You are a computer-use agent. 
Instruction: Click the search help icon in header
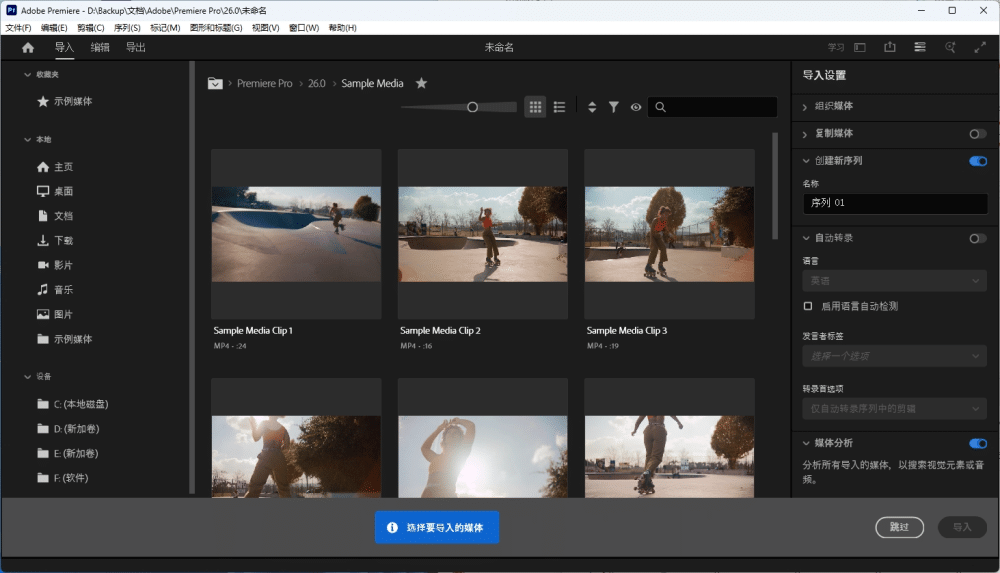coord(950,47)
